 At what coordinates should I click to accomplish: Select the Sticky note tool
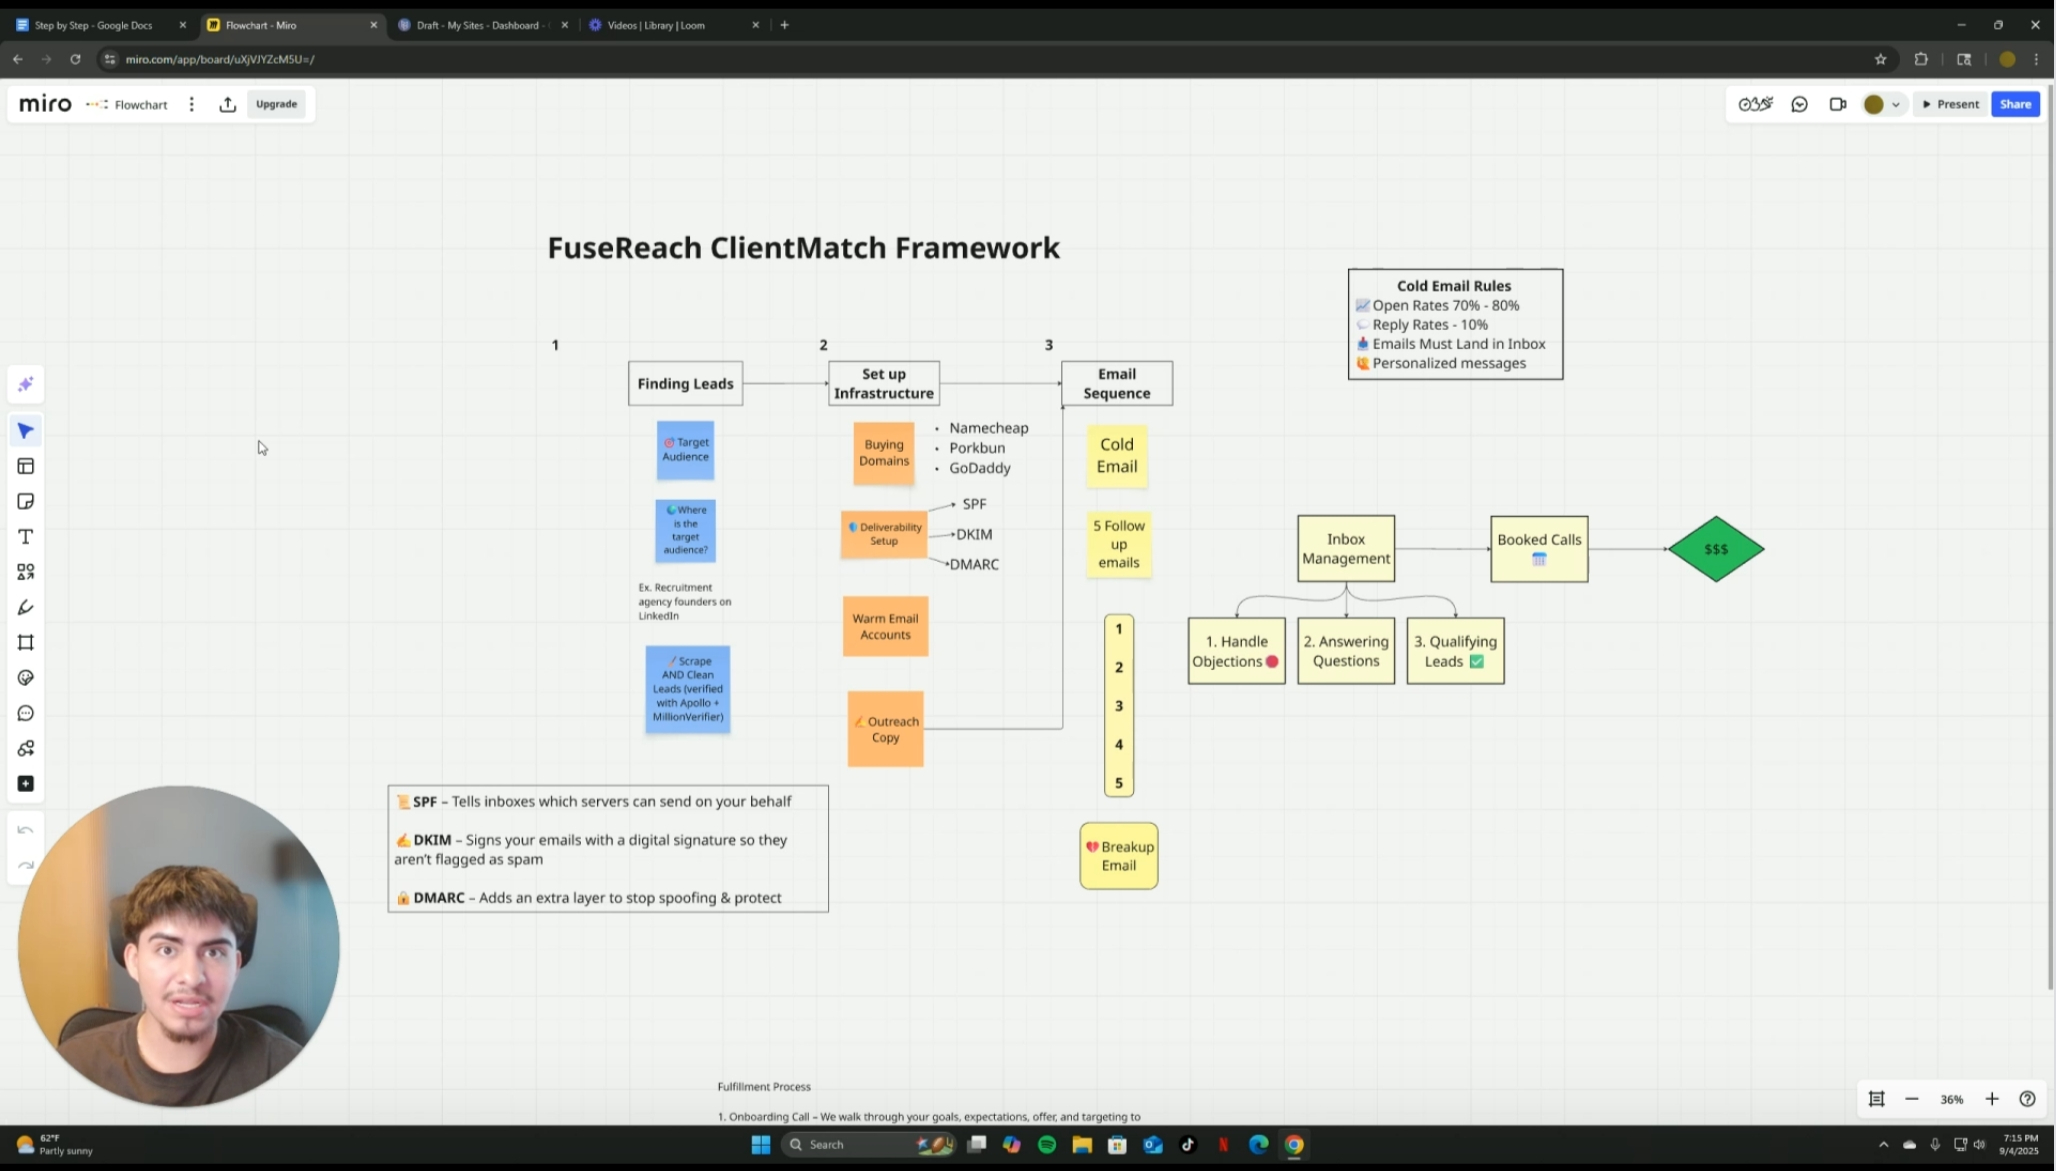[x=26, y=501]
